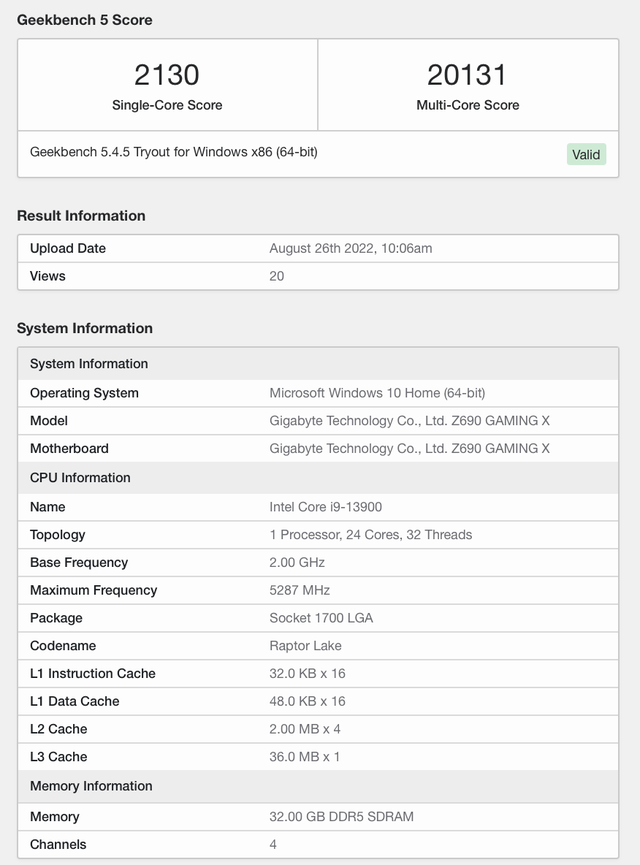Click the Channels label
Image resolution: width=640 pixels, height=865 pixels.
(58, 844)
